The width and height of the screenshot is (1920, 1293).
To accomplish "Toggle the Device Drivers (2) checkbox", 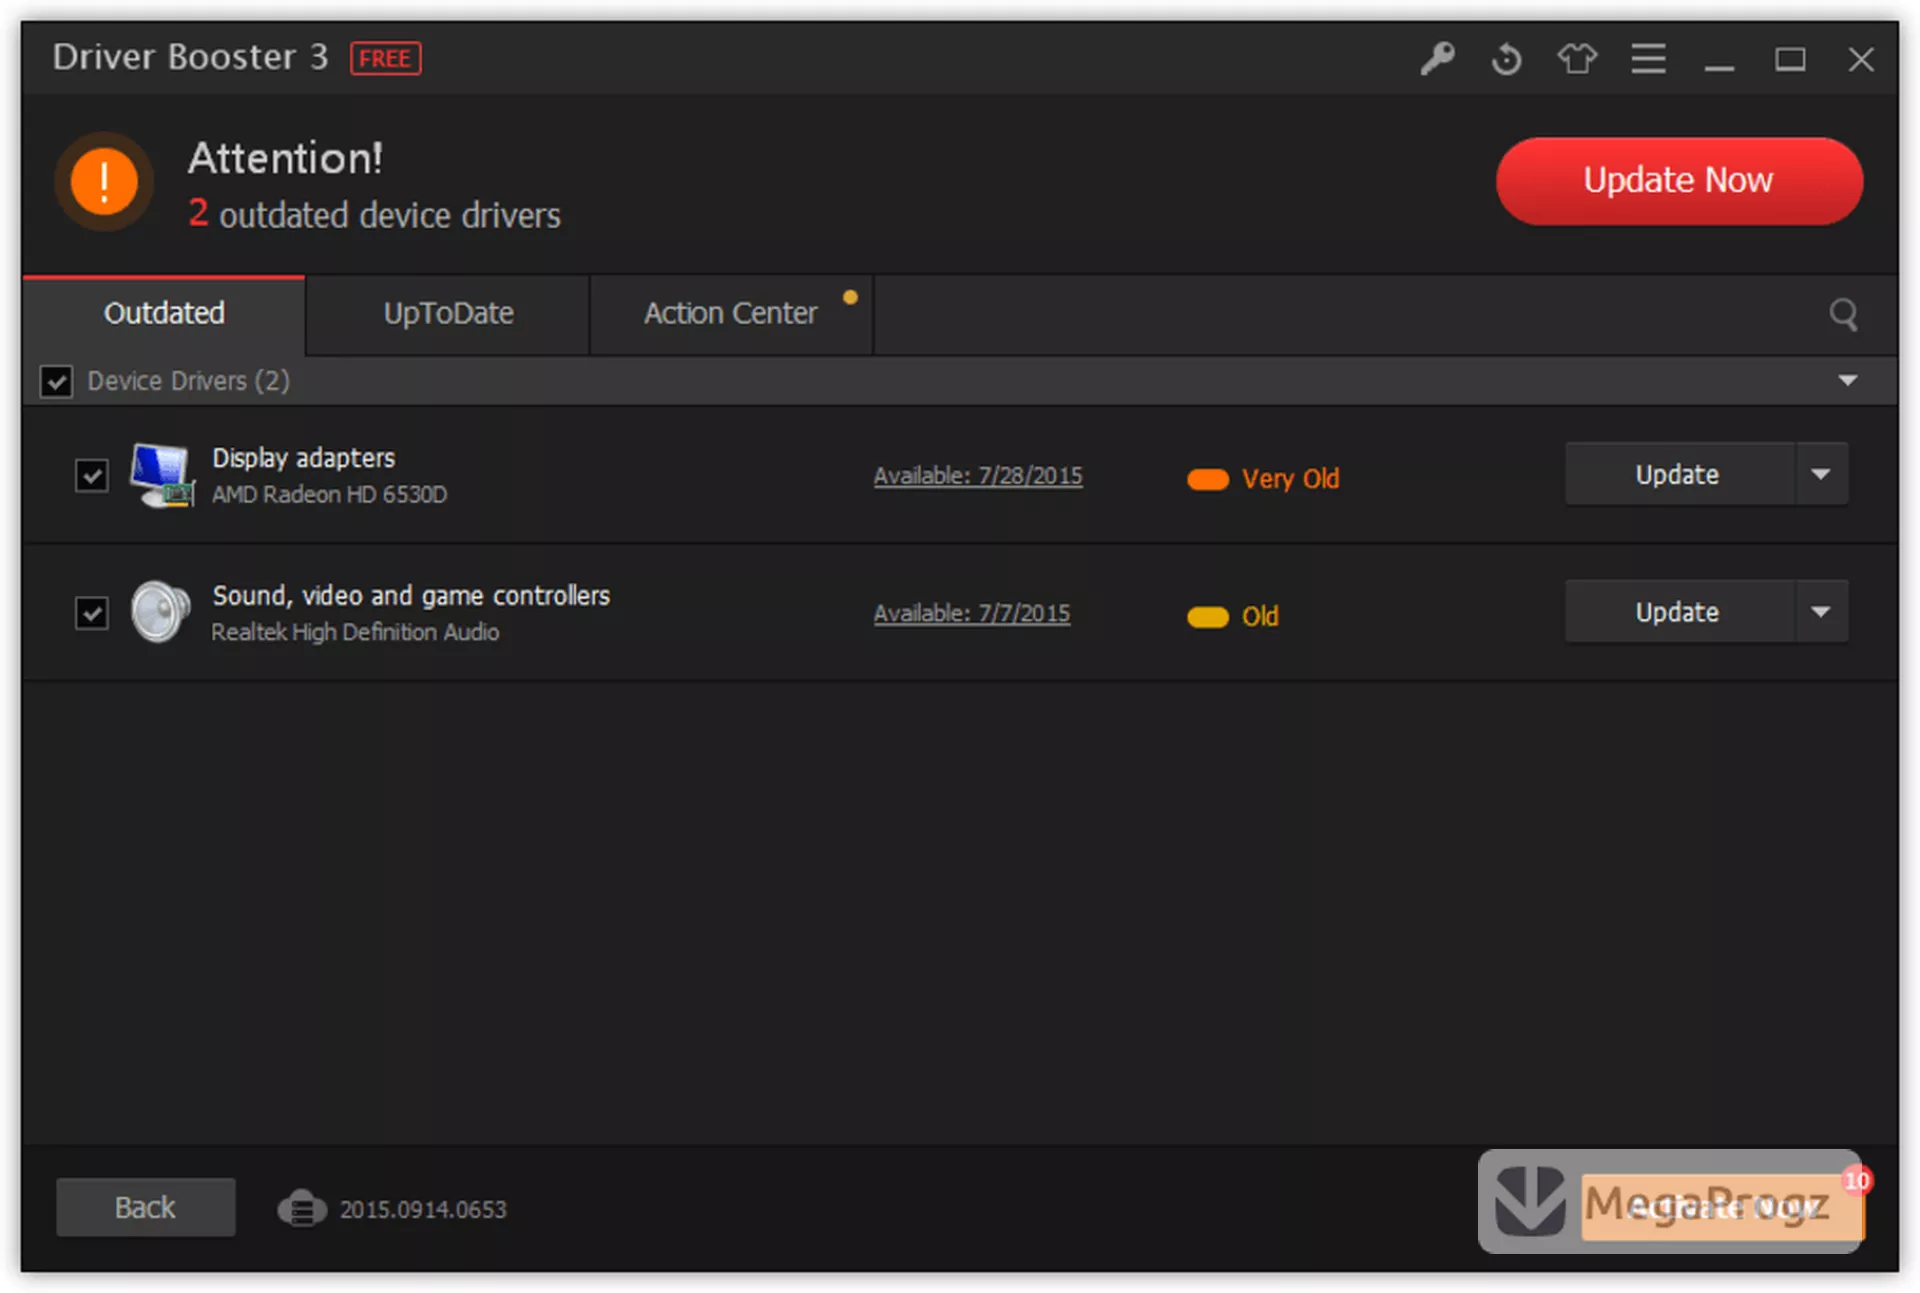I will [x=56, y=381].
